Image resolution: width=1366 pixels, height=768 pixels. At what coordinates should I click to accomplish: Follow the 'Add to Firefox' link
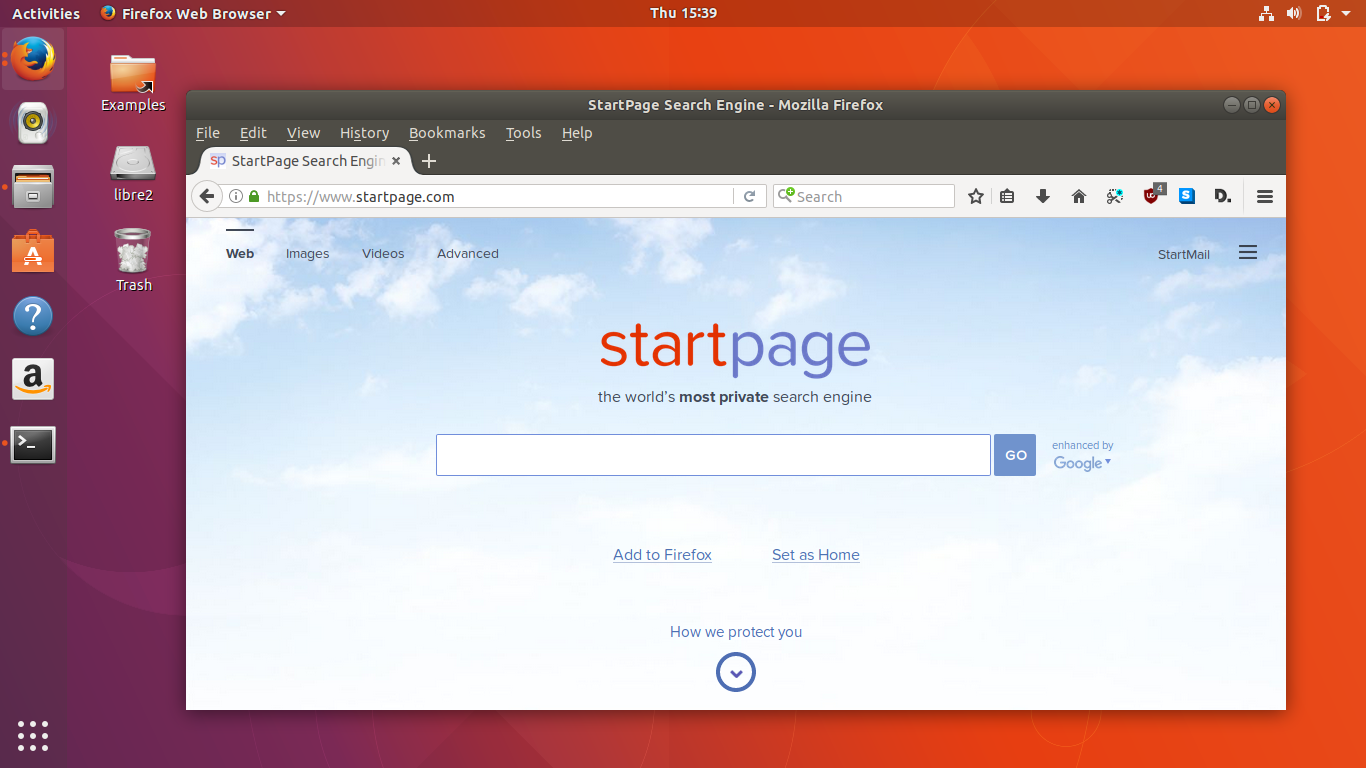[662, 555]
